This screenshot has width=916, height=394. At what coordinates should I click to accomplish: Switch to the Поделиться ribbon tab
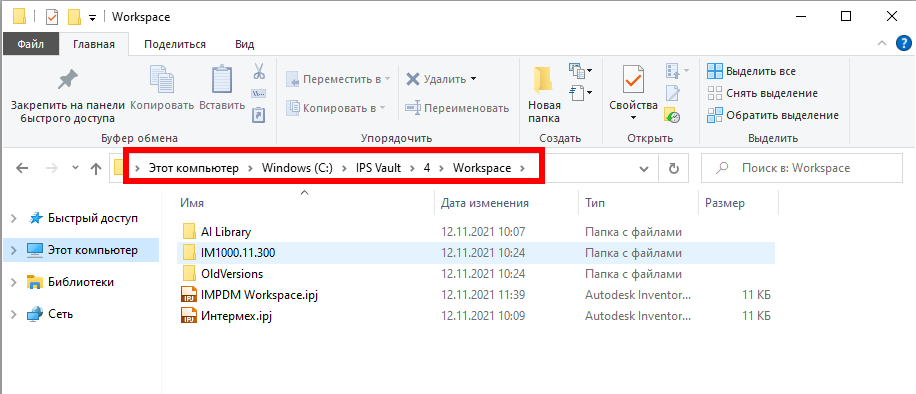click(x=175, y=44)
